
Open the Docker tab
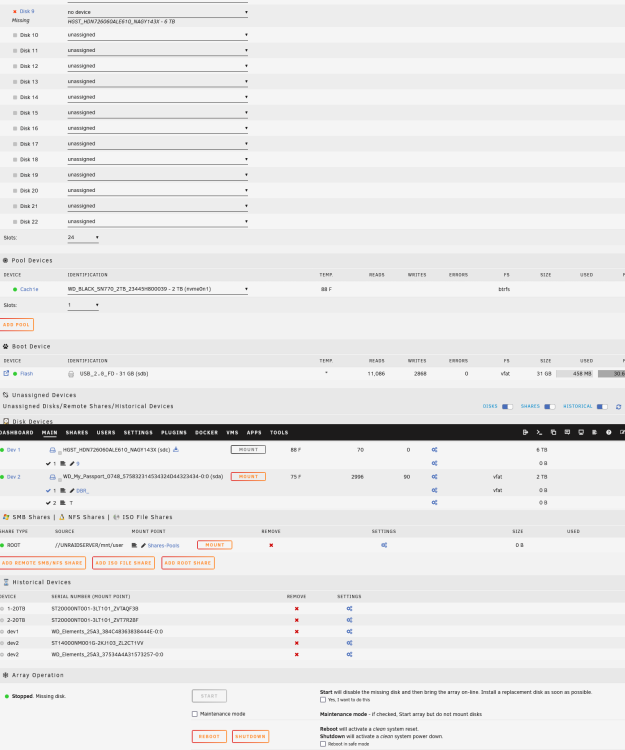pyautogui.click(x=207, y=432)
